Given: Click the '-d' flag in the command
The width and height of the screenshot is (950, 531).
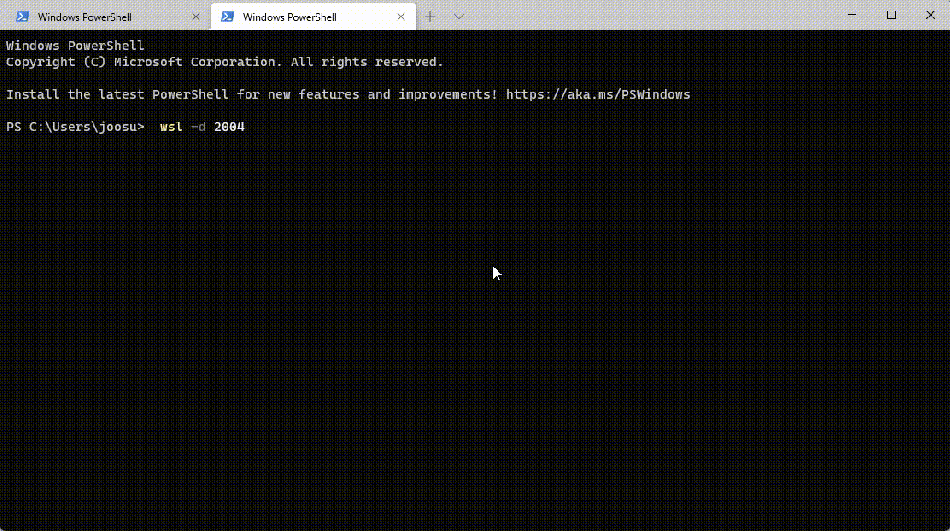Looking at the screenshot, I should (x=198, y=127).
